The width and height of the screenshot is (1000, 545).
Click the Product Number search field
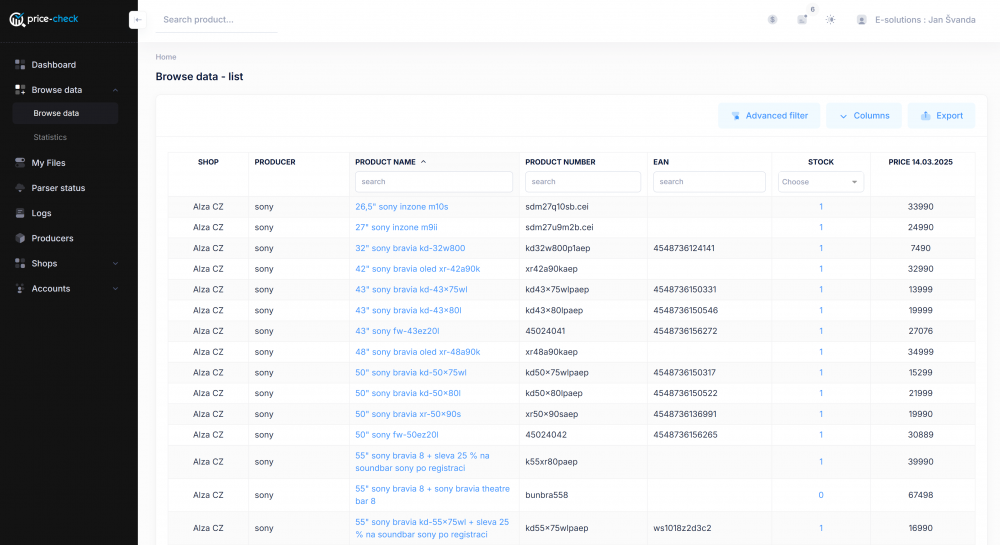click(x=583, y=182)
